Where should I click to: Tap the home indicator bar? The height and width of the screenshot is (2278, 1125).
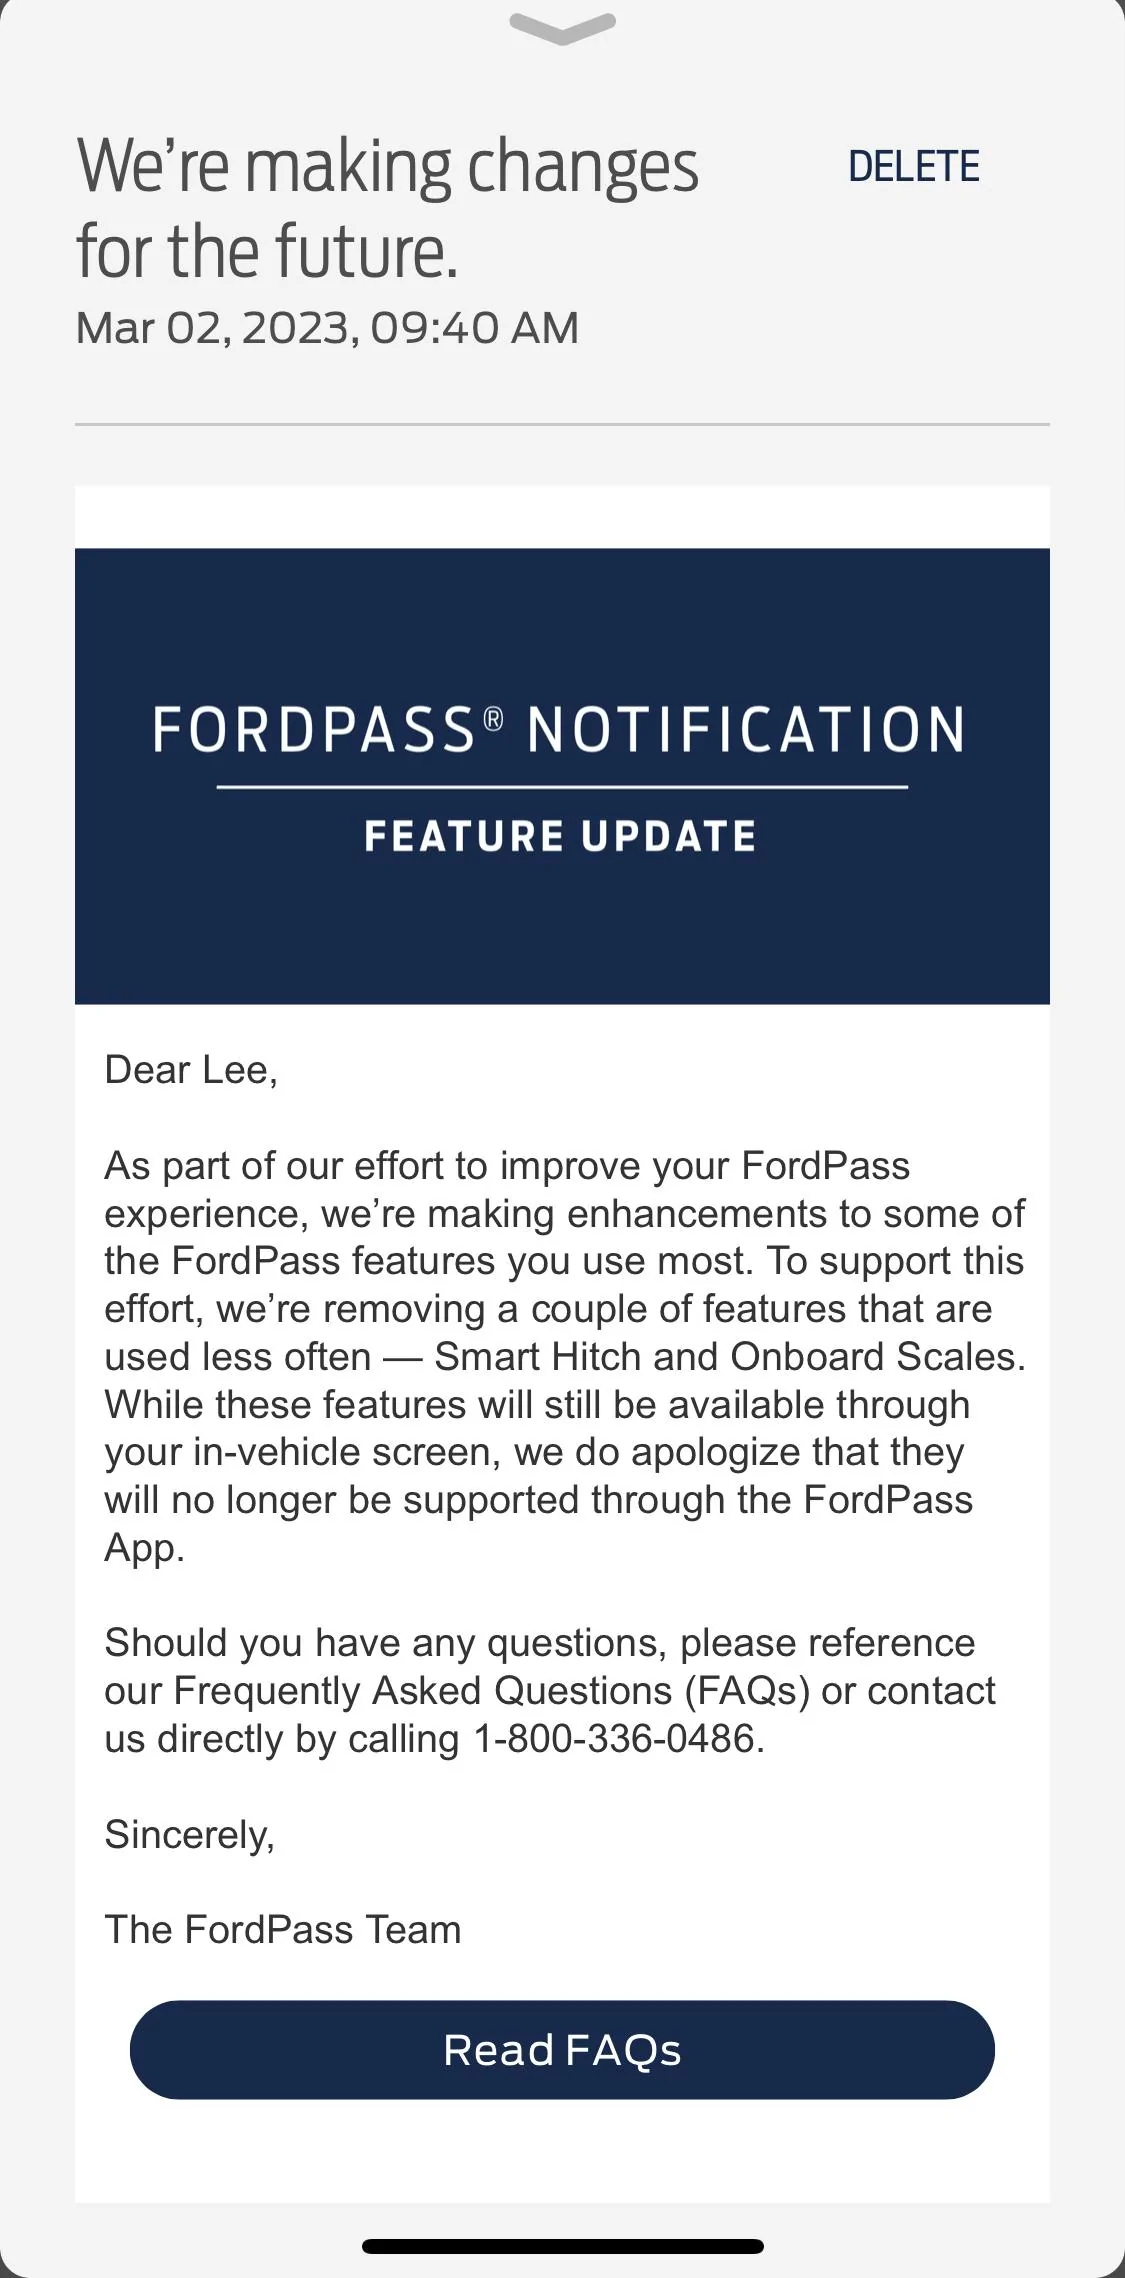562,2246
